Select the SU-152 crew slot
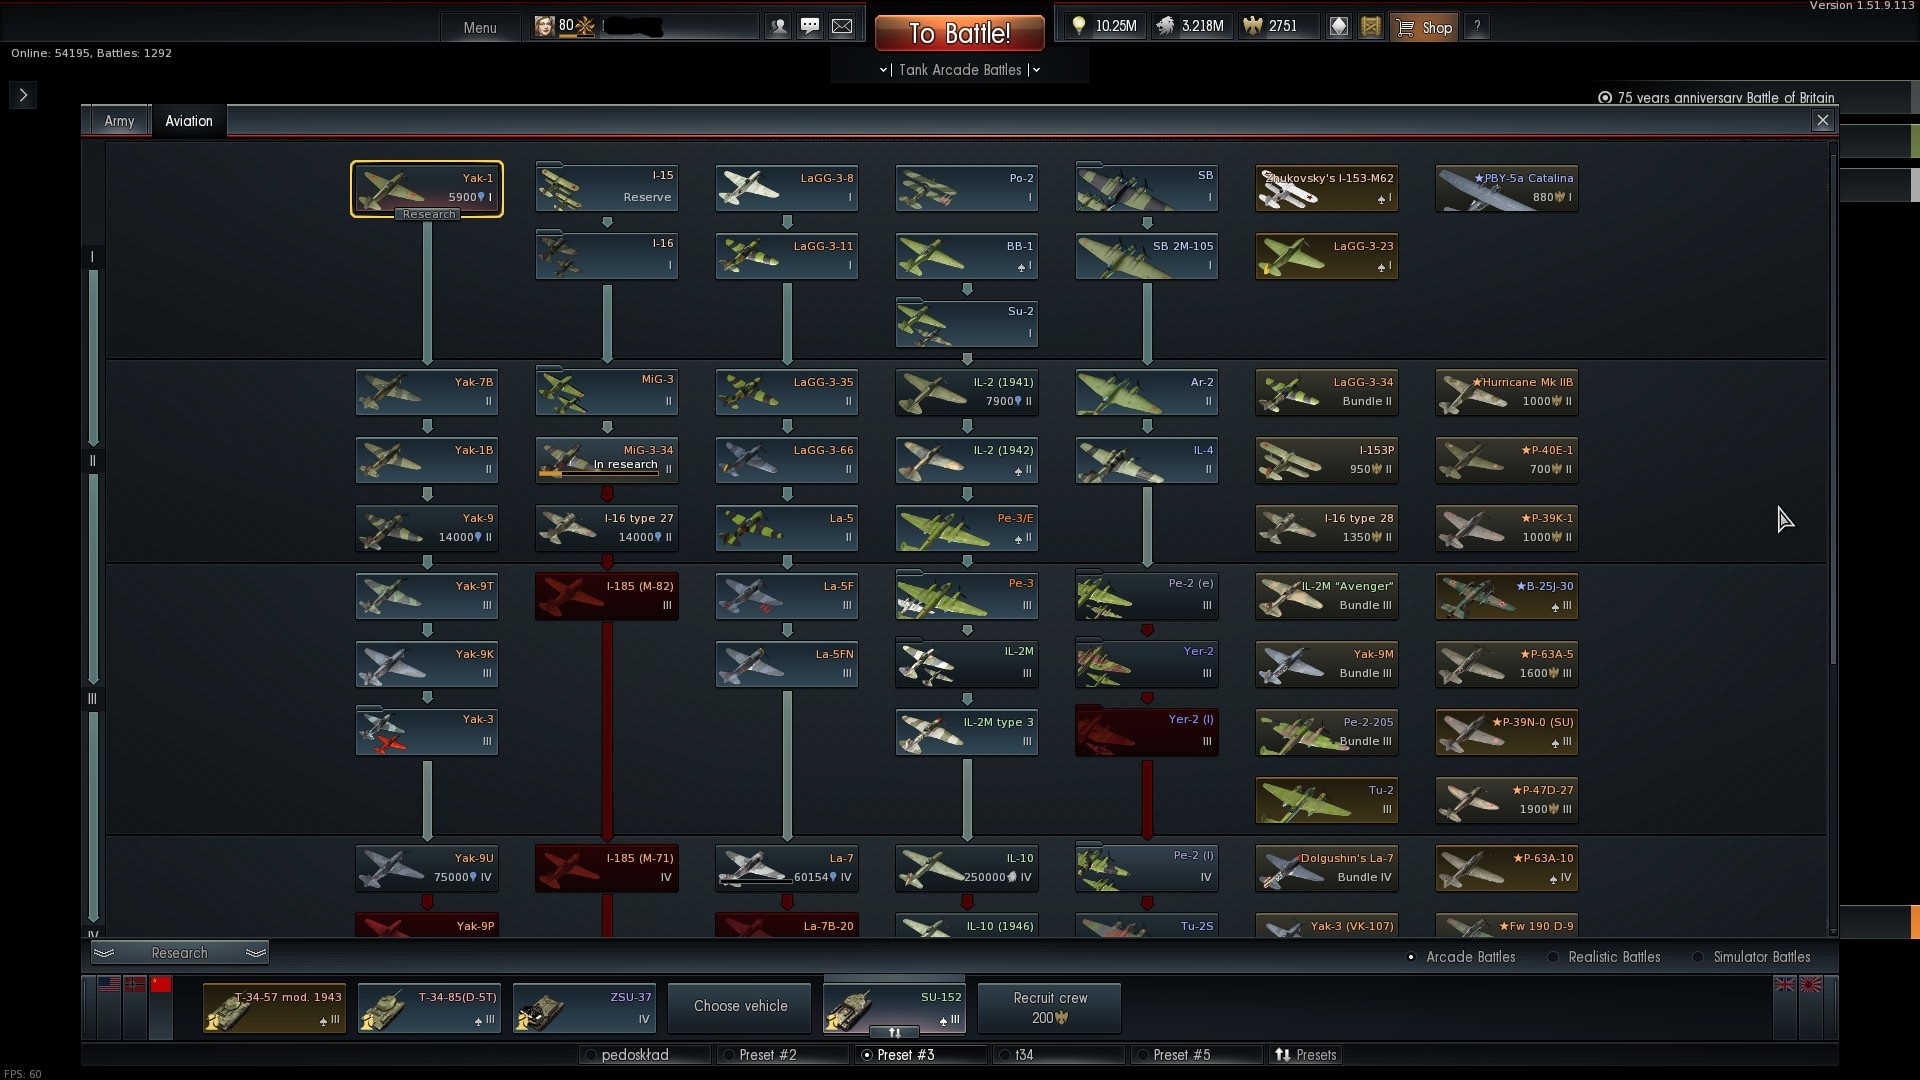Screen dimensions: 1920x1080 coord(894,1007)
